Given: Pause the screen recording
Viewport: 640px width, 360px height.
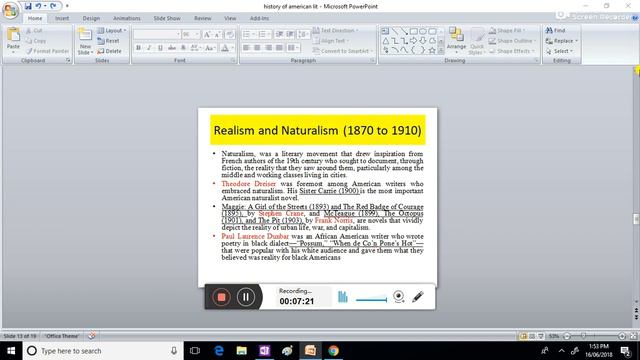Looking at the screenshot, I should coord(246,297).
